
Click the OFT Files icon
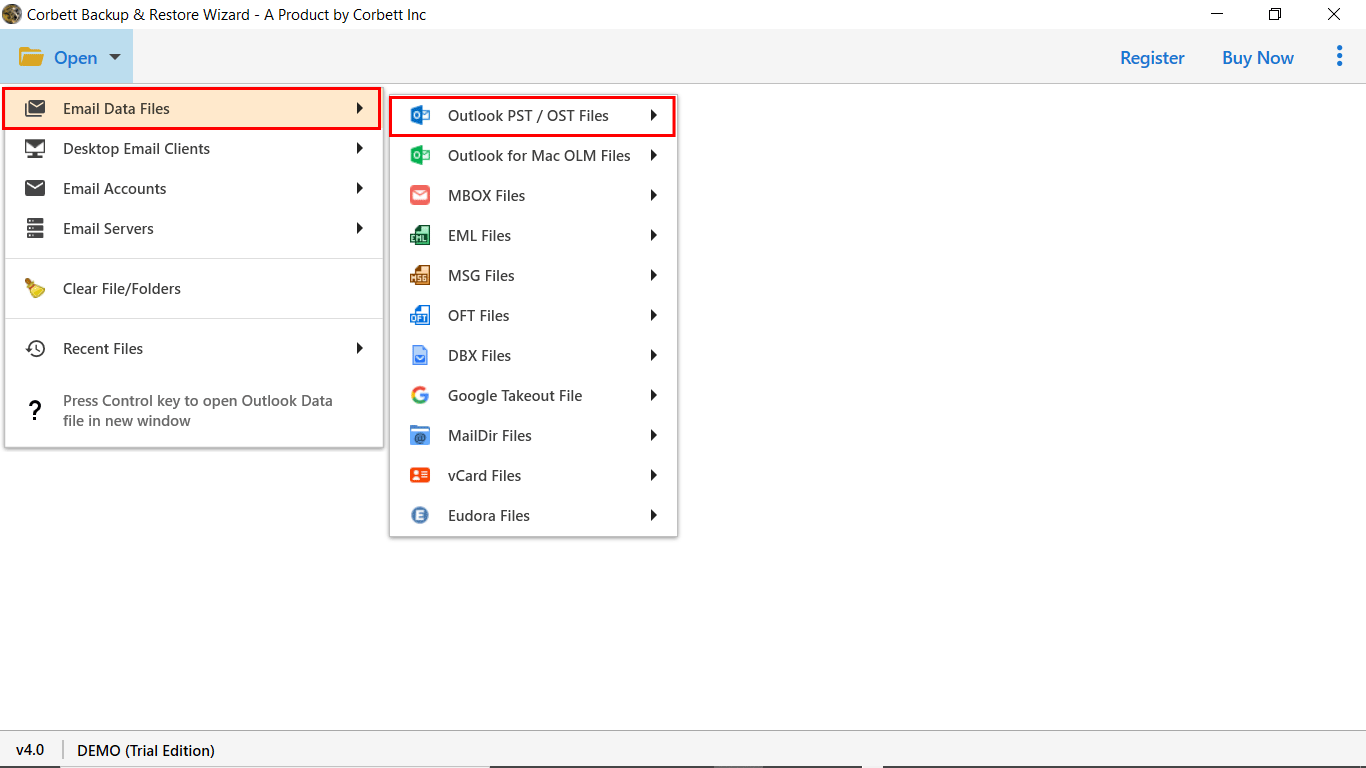[x=420, y=316]
